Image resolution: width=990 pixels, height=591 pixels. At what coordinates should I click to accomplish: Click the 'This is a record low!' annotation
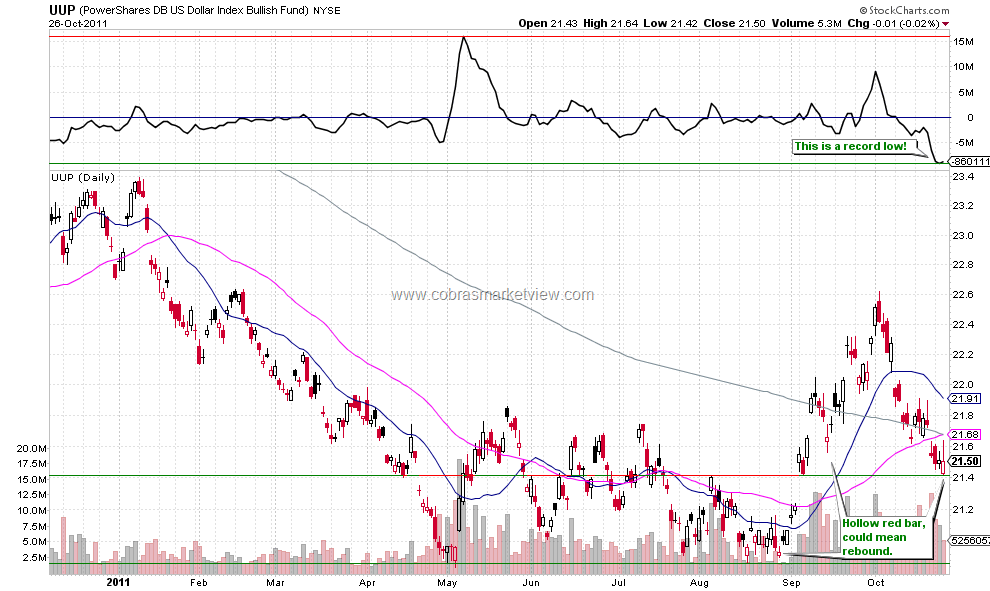[x=850, y=146]
